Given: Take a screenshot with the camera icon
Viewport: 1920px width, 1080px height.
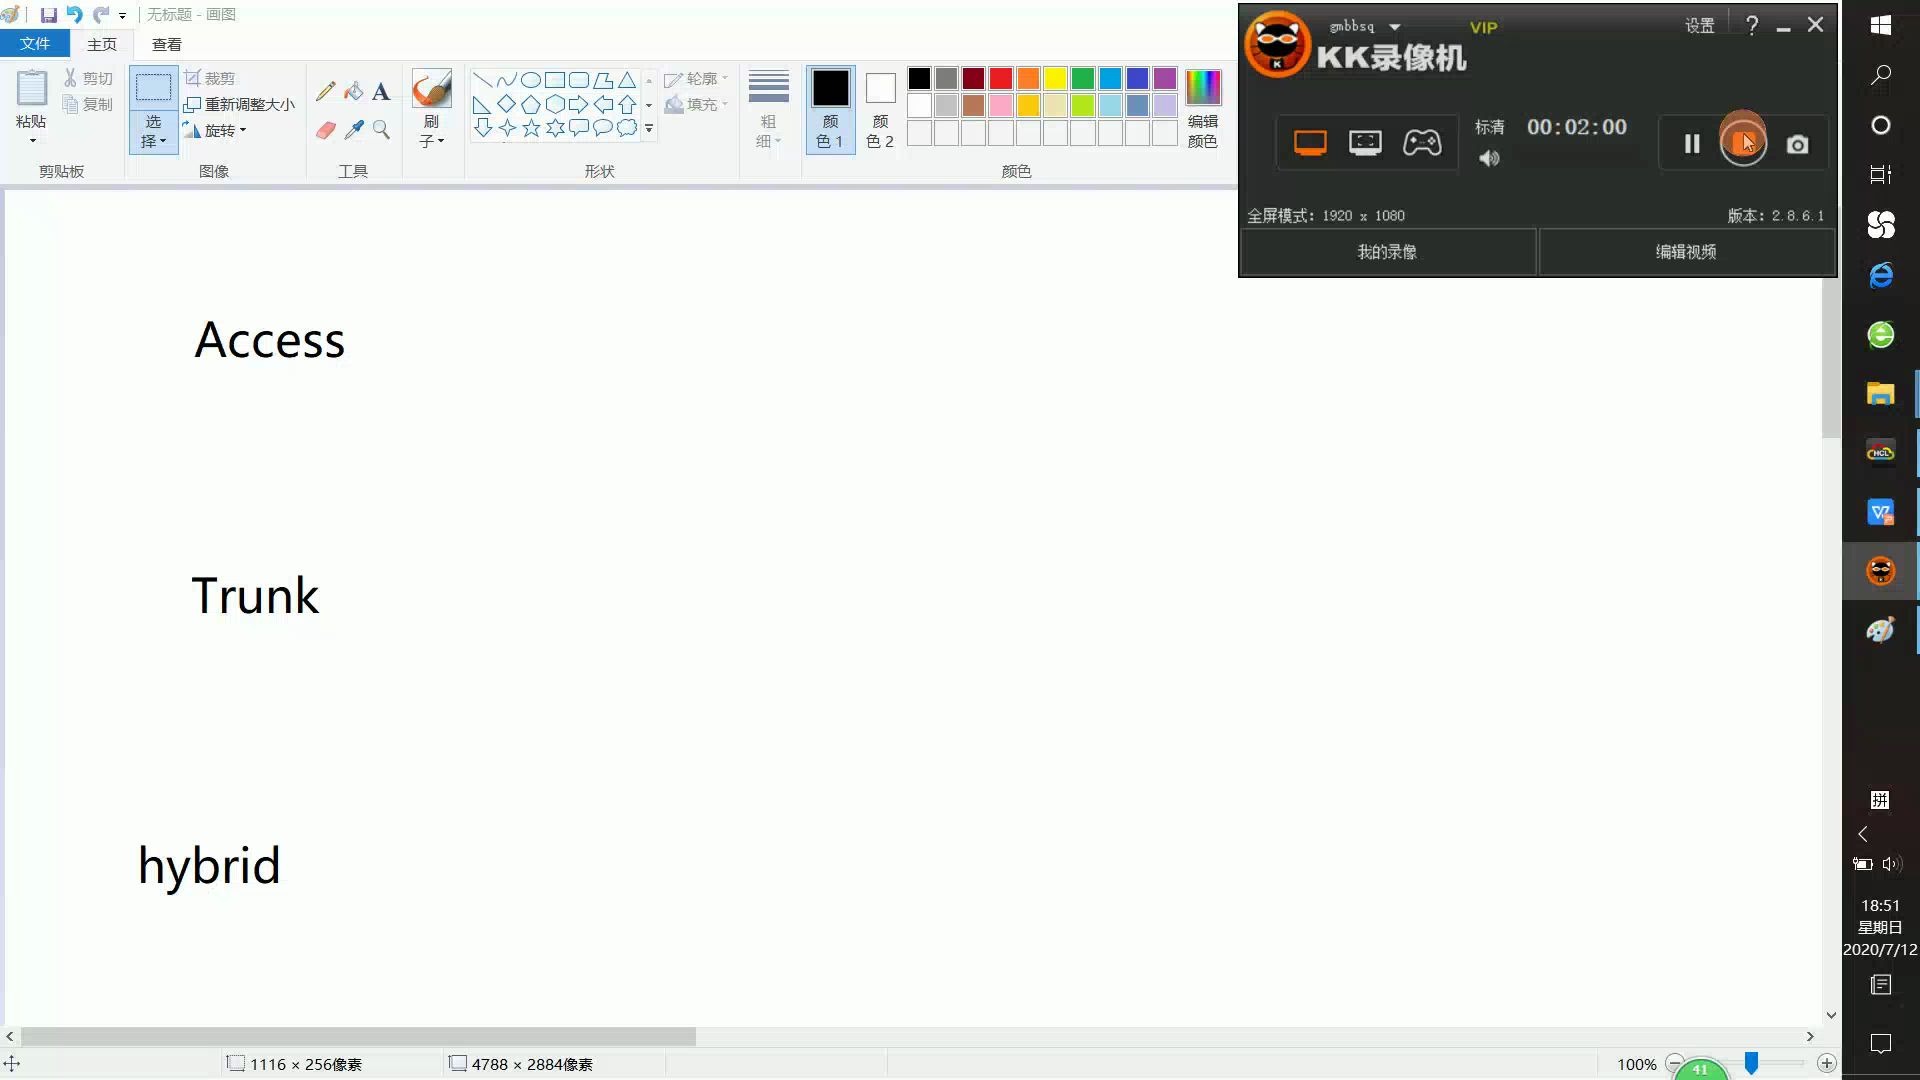Looking at the screenshot, I should (x=1797, y=145).
